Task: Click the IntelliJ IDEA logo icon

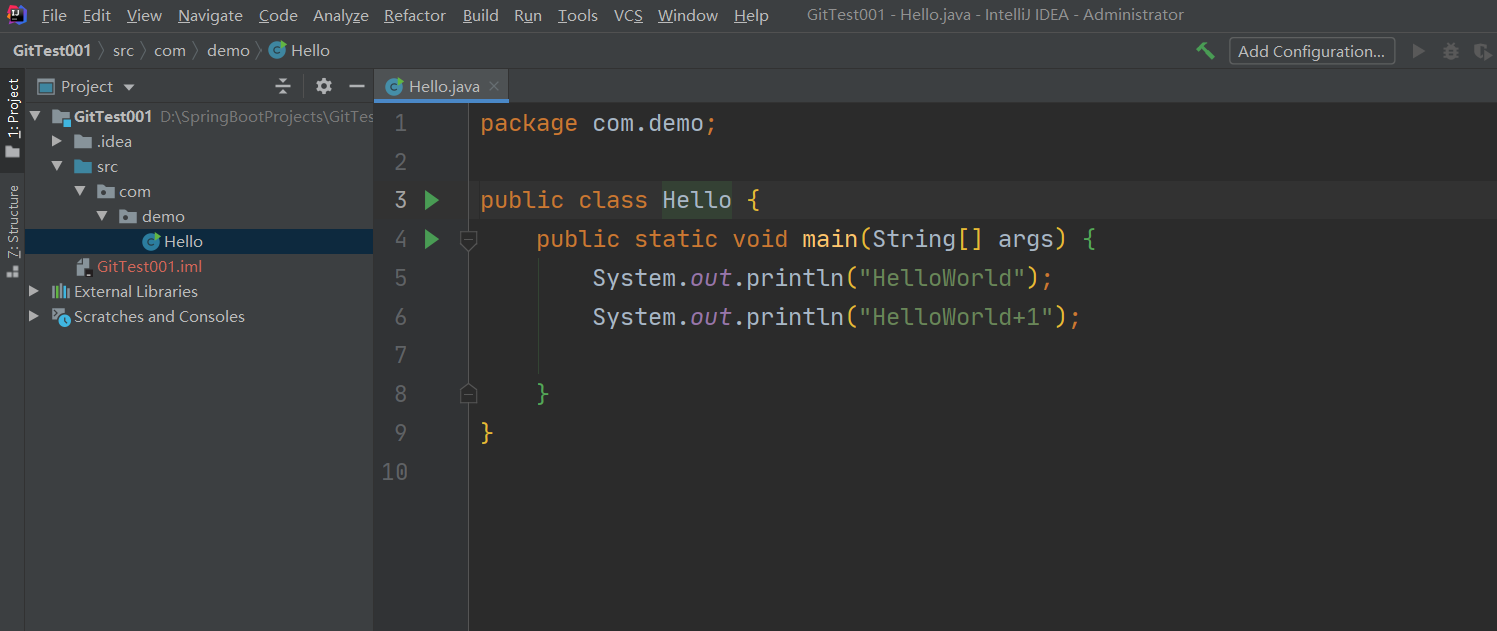Action: (x=17, y=15)
